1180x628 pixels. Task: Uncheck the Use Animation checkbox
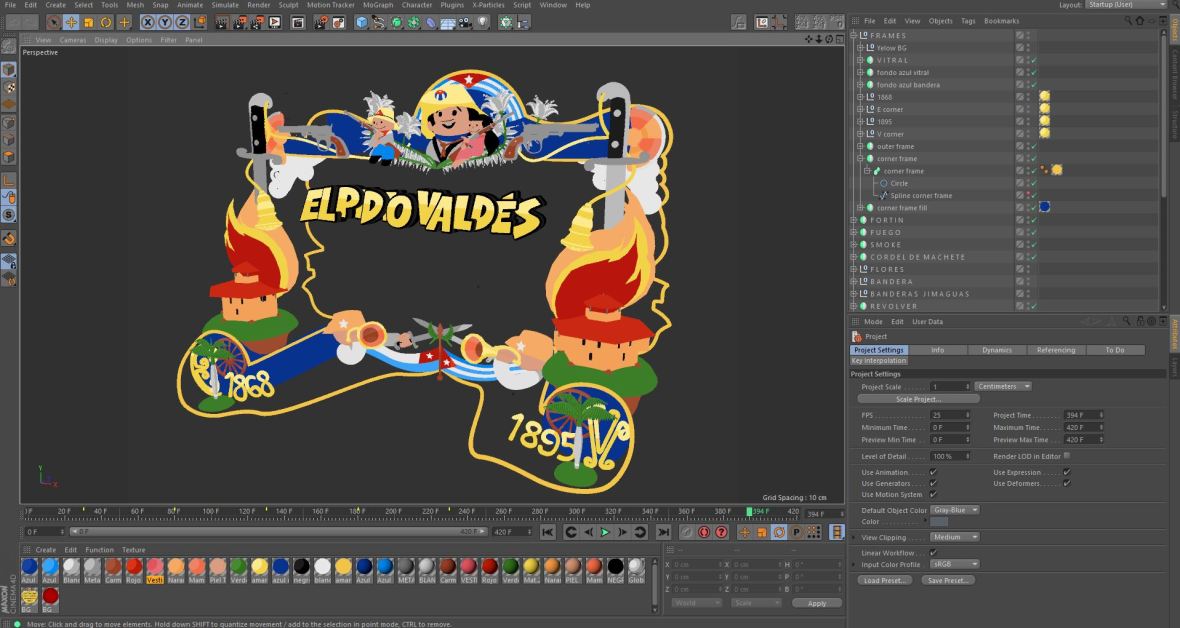tap(933, 472)
